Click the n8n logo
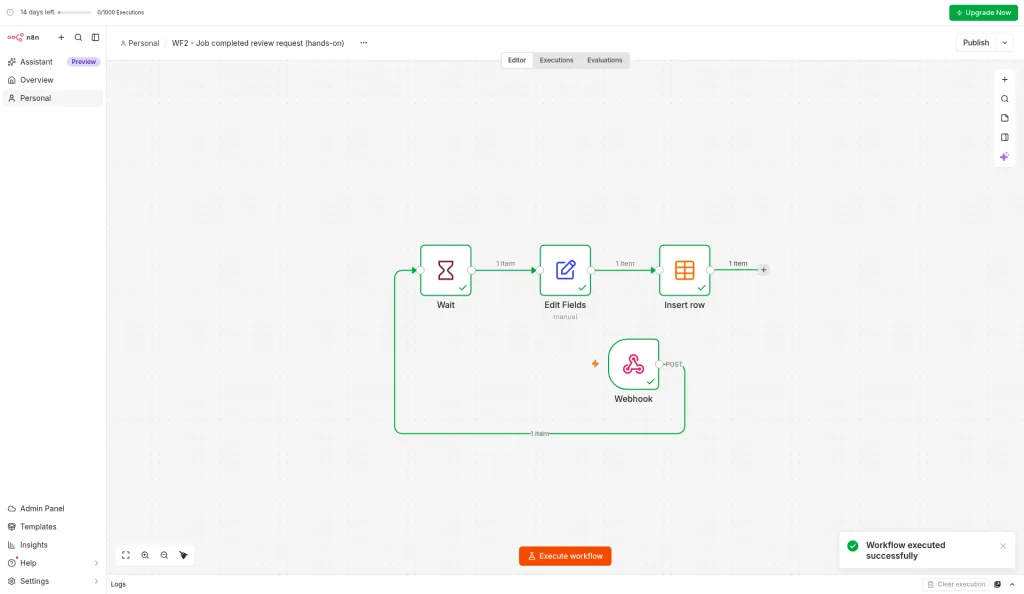This screenshot has height=594, width=1024. (x=23, y=38)
